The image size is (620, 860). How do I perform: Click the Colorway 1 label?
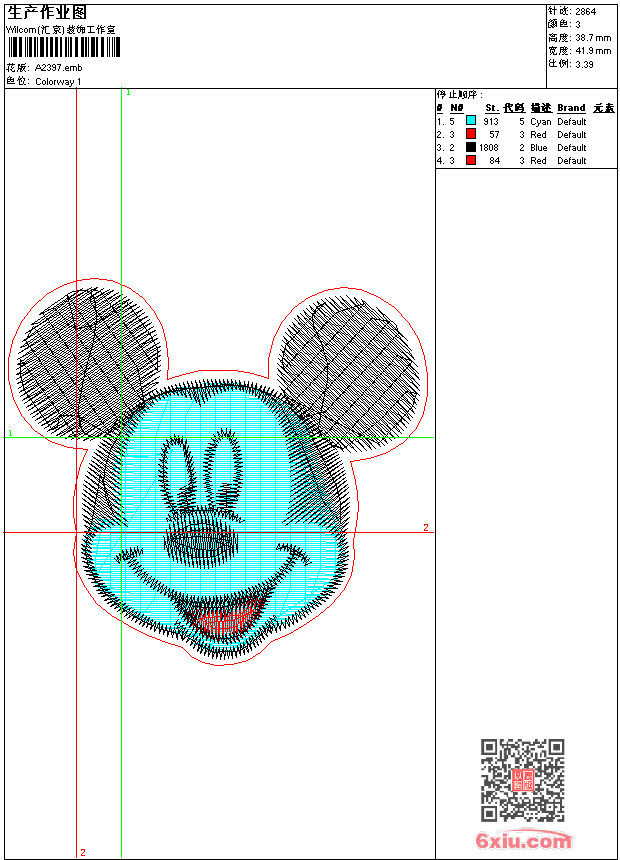coord(58,81)
